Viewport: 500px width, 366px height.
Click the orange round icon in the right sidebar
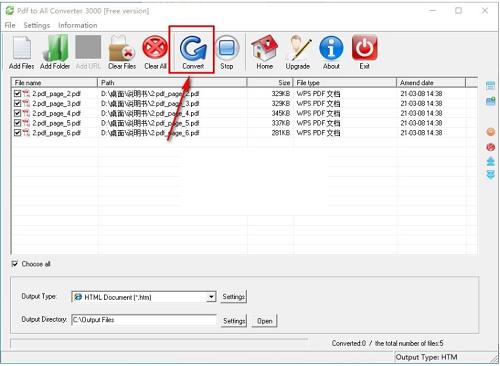pos(490,132)
